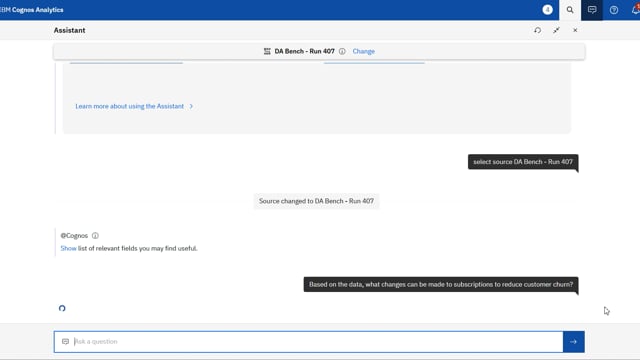
Task: Close the Assistant panel
Action: click(x=575, y=30)
